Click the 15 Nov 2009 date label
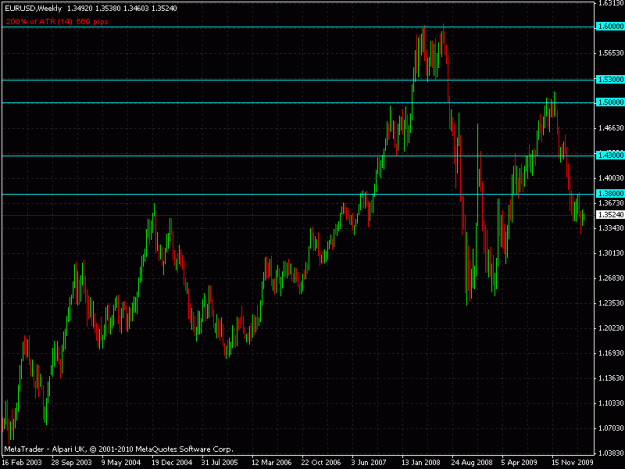 572,463
